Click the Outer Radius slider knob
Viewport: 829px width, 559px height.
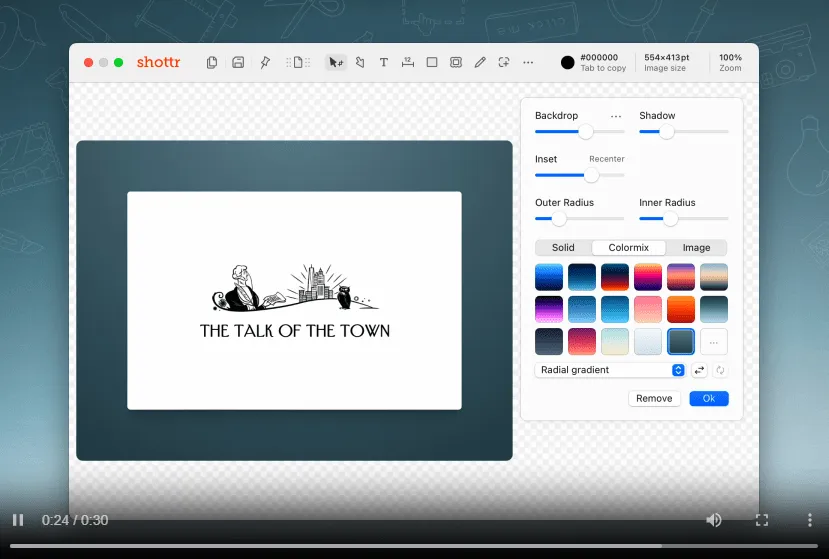(x=559, y=218)
